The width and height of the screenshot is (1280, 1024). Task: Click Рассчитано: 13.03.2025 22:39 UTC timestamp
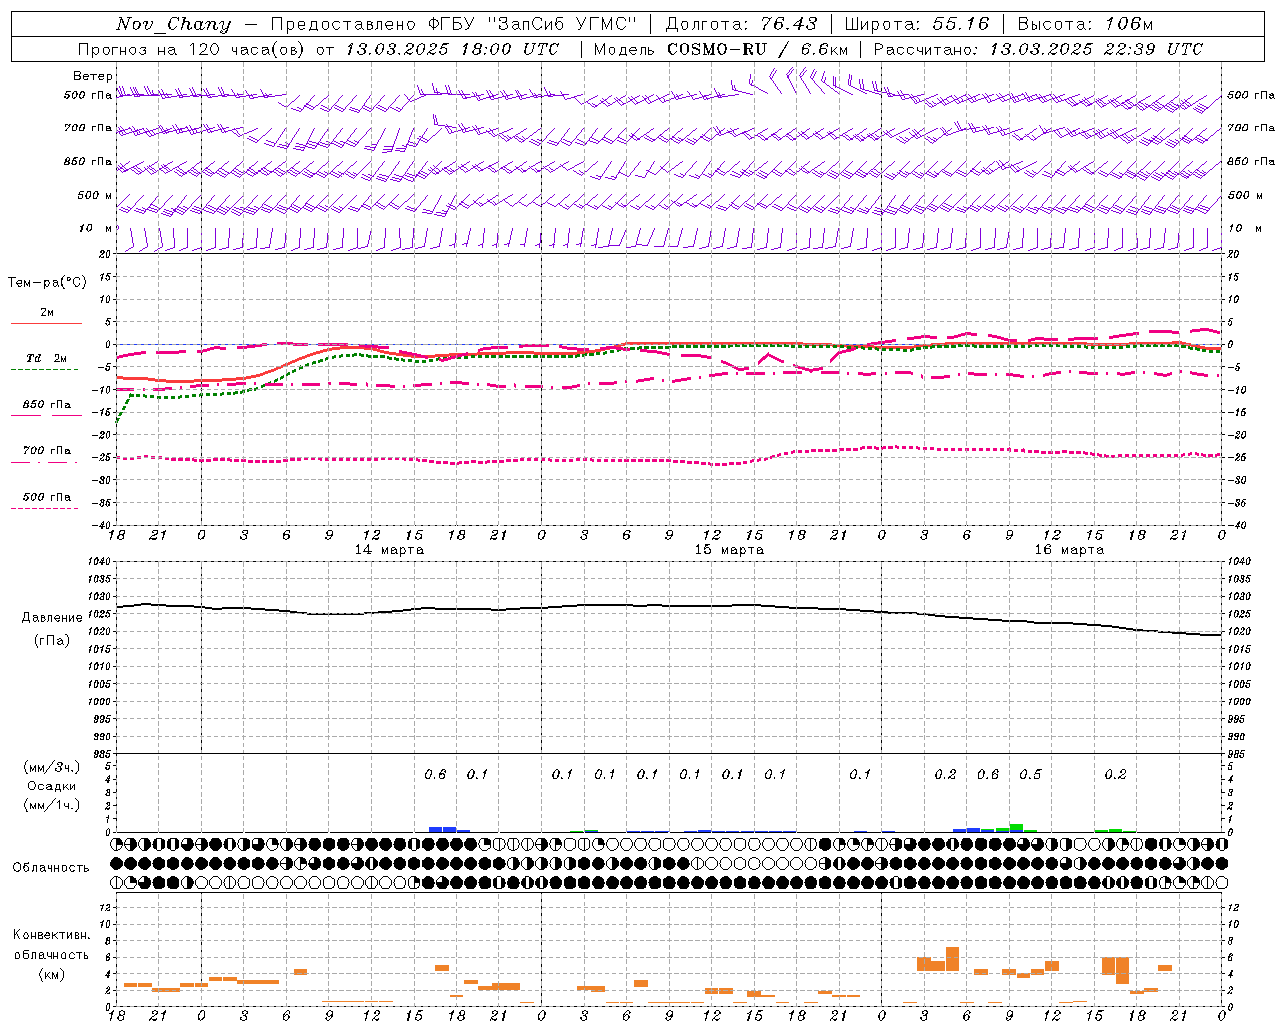click(1038, 49)
